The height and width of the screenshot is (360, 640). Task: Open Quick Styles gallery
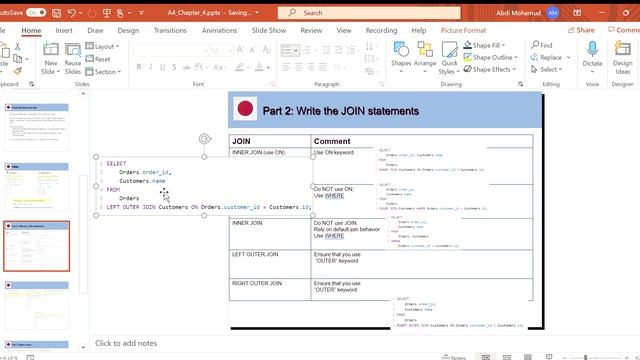pos(449,58)
